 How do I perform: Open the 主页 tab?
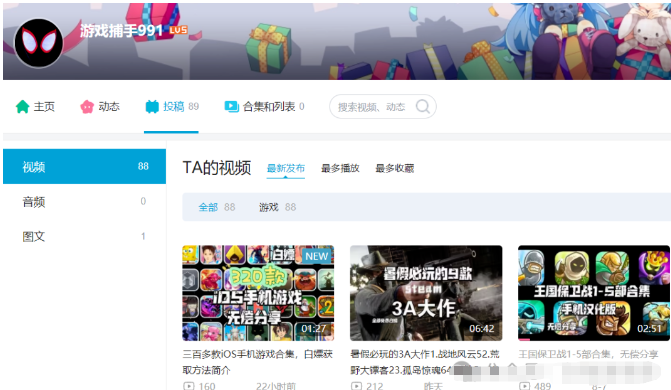(x=35, y=107)
